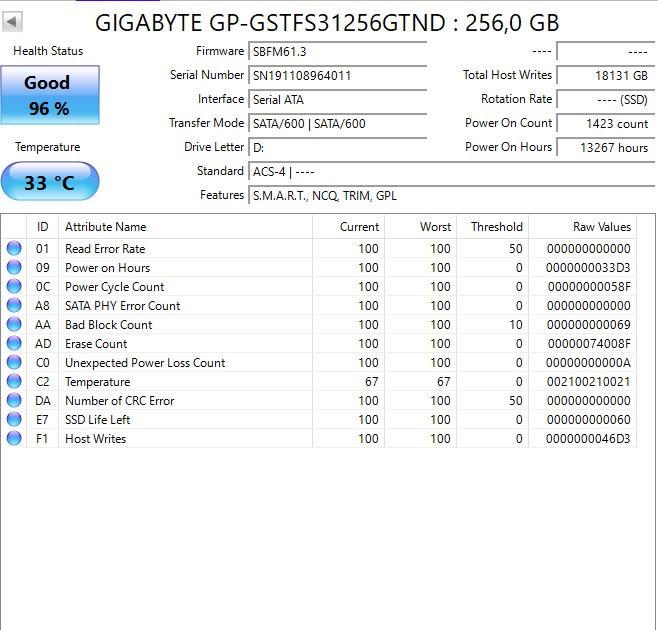Click the Rotation Rate value field

coord(605,99)
